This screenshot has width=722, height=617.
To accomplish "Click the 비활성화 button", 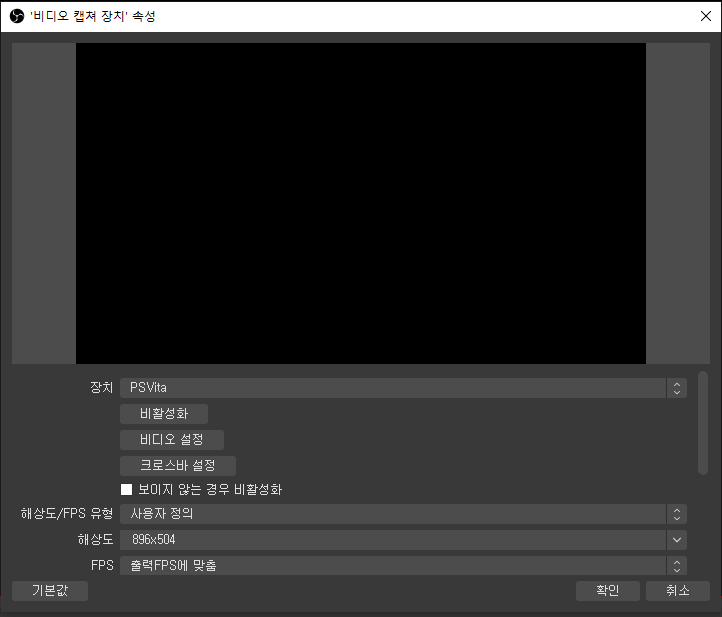I will point(164,413).
